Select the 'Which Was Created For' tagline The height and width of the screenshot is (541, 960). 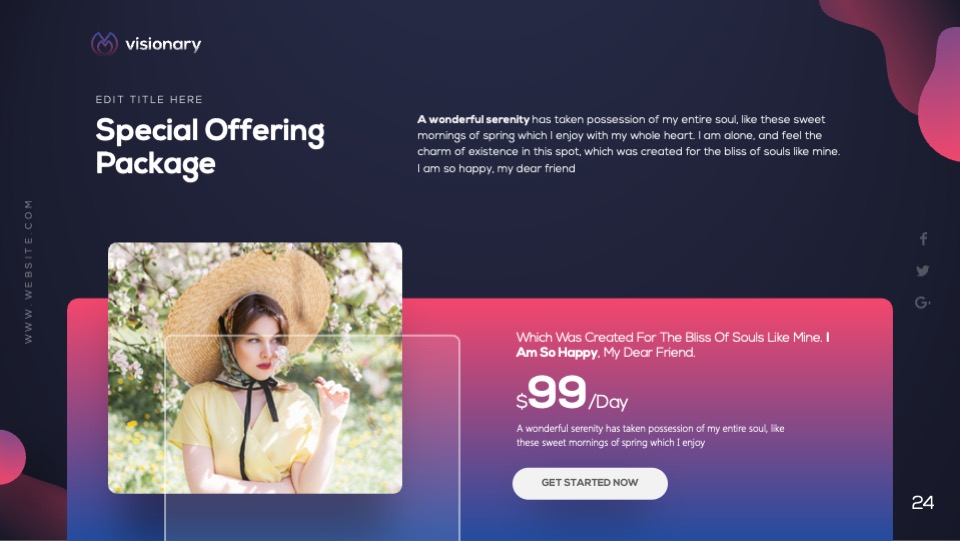coord(672,345)
